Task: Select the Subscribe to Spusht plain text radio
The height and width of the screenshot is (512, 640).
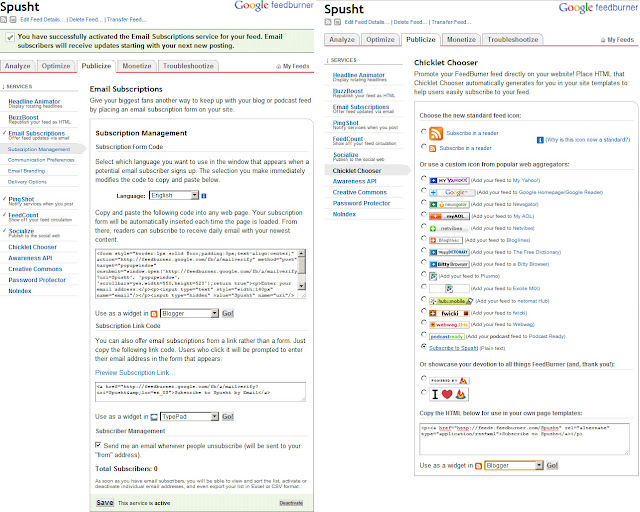Action: (x=424, y=346)
